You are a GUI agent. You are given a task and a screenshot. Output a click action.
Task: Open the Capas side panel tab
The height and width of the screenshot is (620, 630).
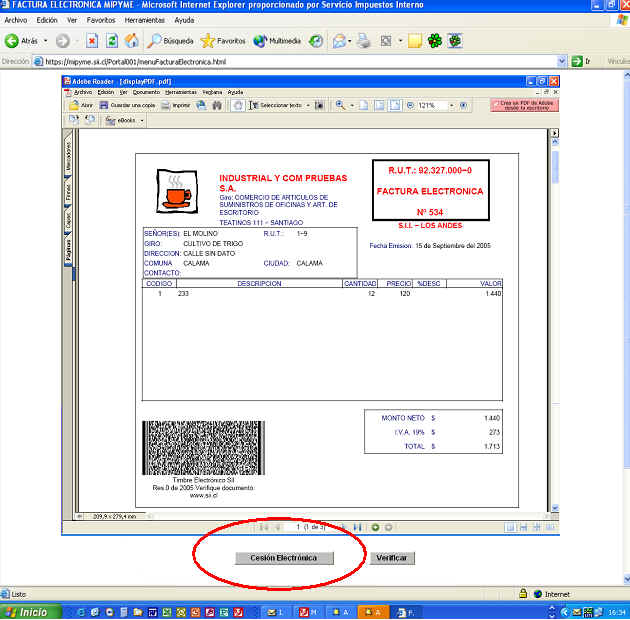[x=68, y=220]
